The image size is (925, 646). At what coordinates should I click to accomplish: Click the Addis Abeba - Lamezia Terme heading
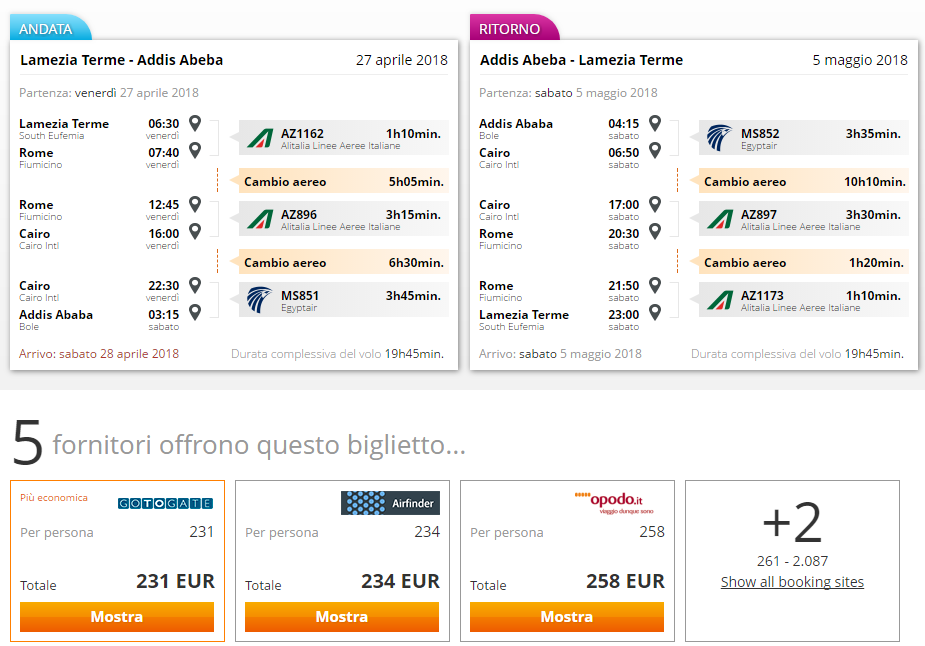[x=582, y=60]
